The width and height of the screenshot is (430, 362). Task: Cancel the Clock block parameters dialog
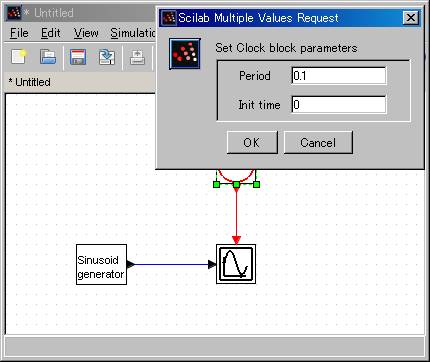coord(318,143)
